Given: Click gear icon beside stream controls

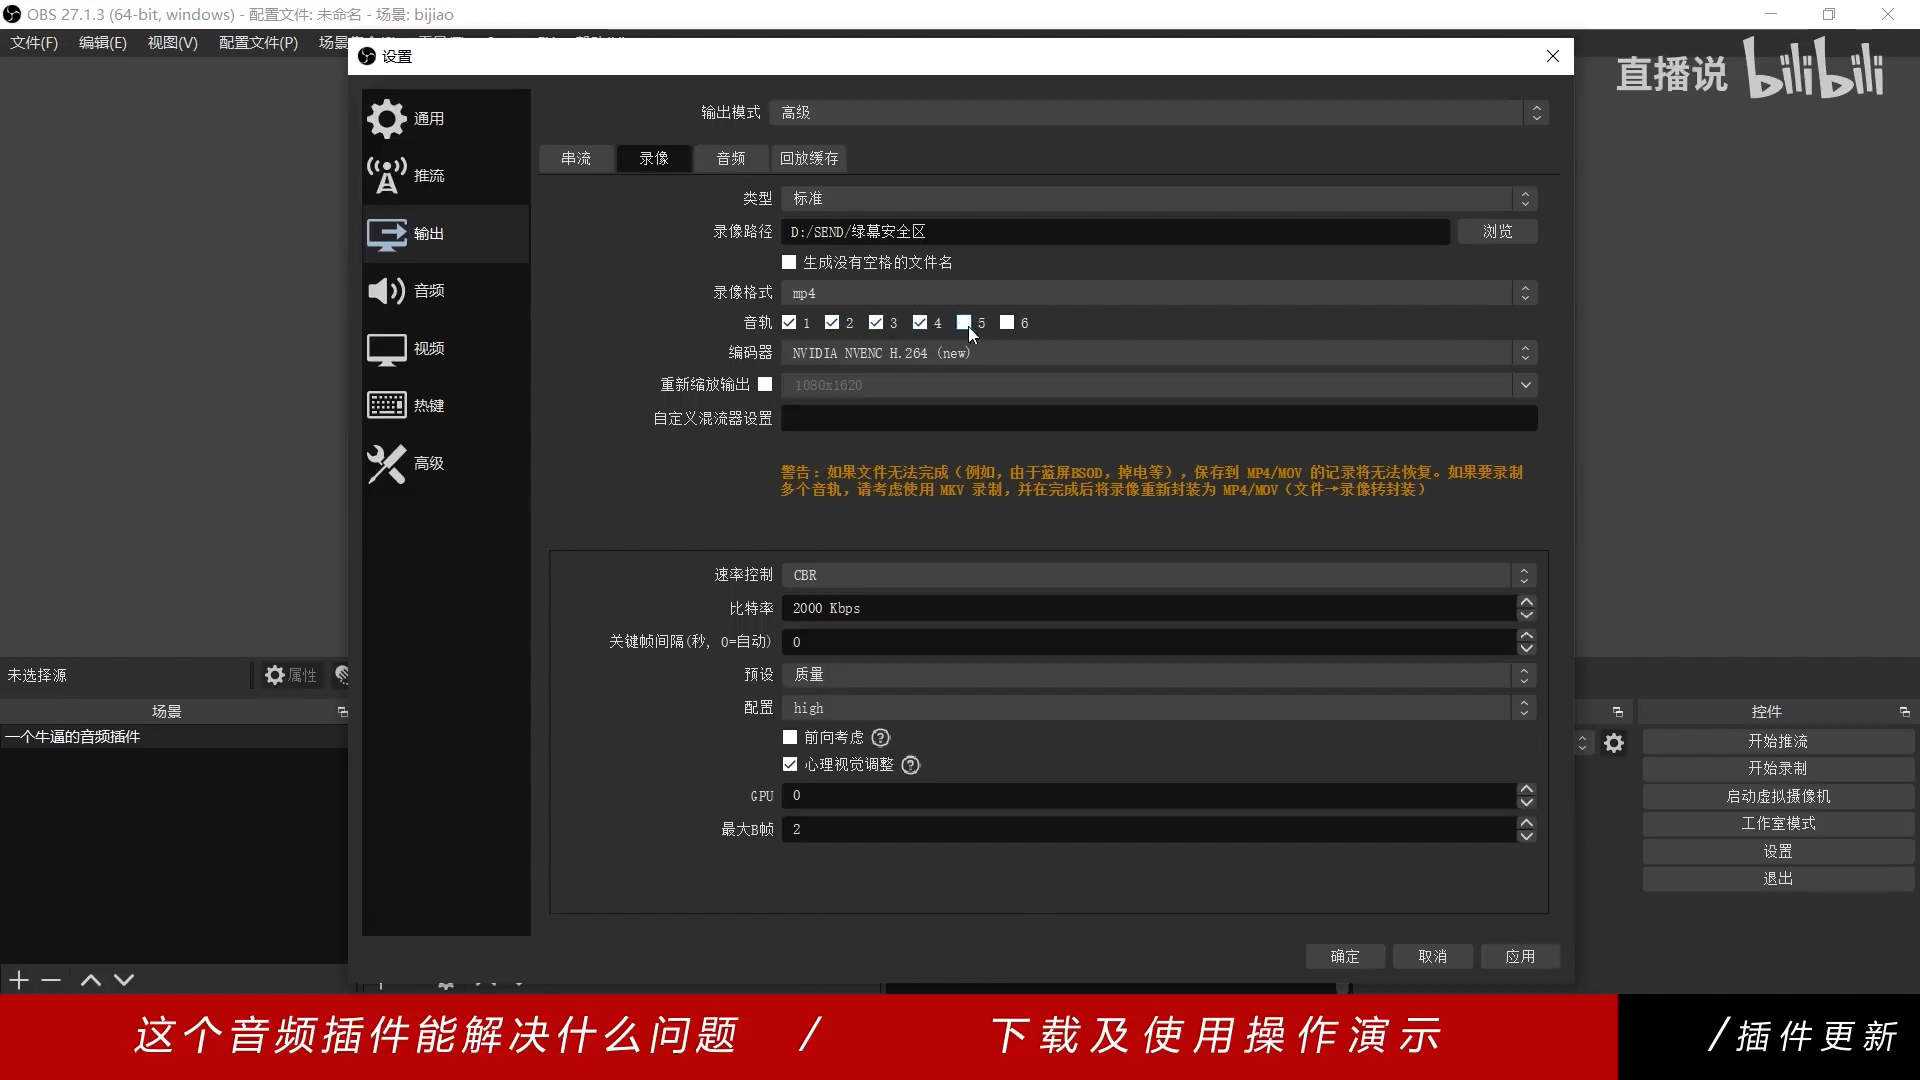Looking at the screenshot, I should [x=1614, y=743].
